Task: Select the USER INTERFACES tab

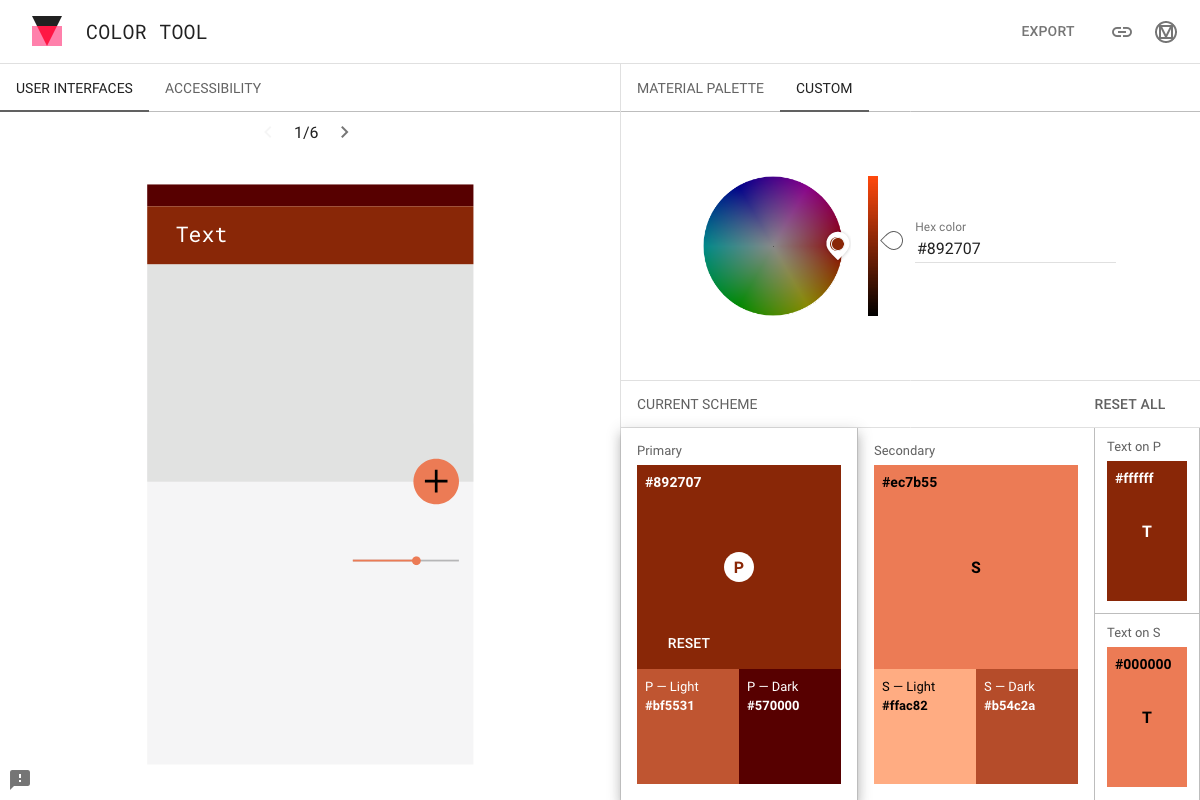Action: pos(74,88)
